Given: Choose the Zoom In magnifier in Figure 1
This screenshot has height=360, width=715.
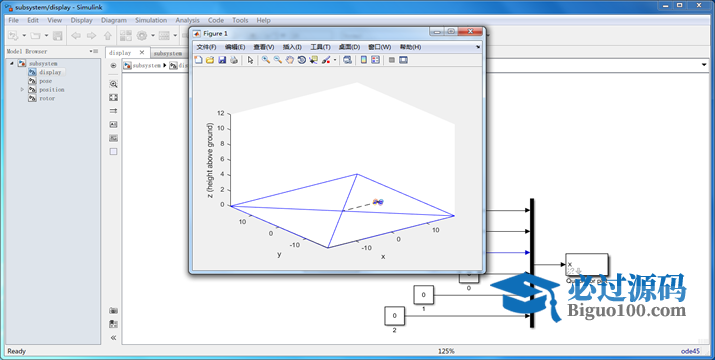Looking at the screenshot, I should pyautogui.click(x=266, y=60).
